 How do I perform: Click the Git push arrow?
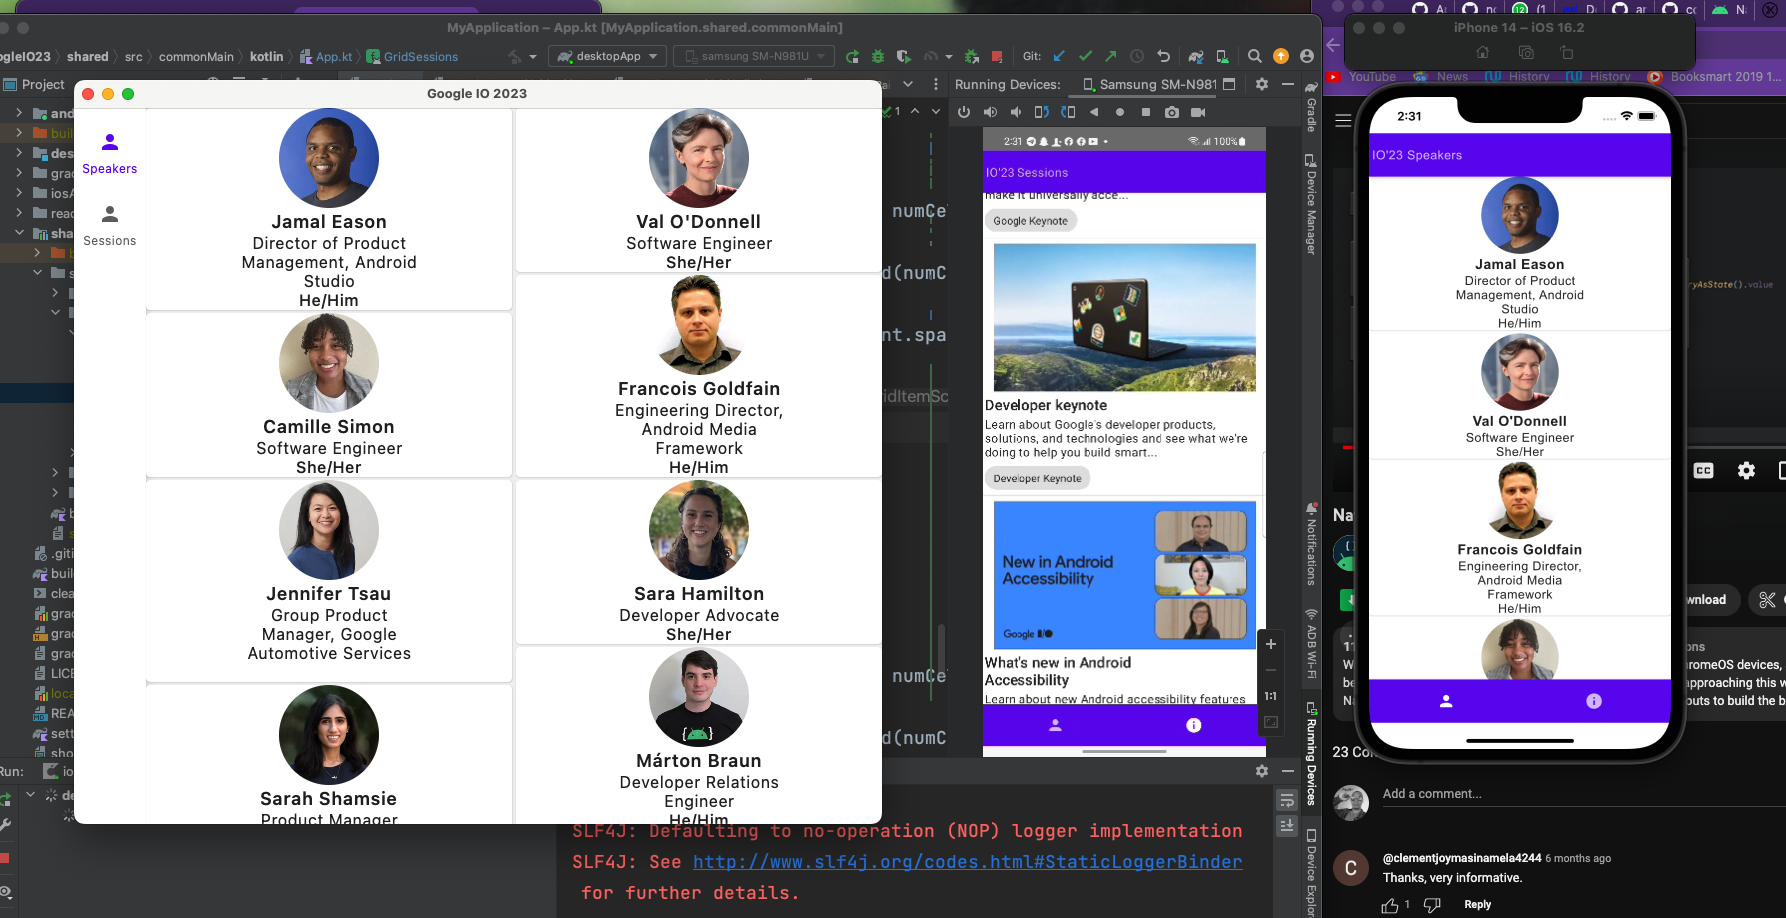pos(1110,57)
